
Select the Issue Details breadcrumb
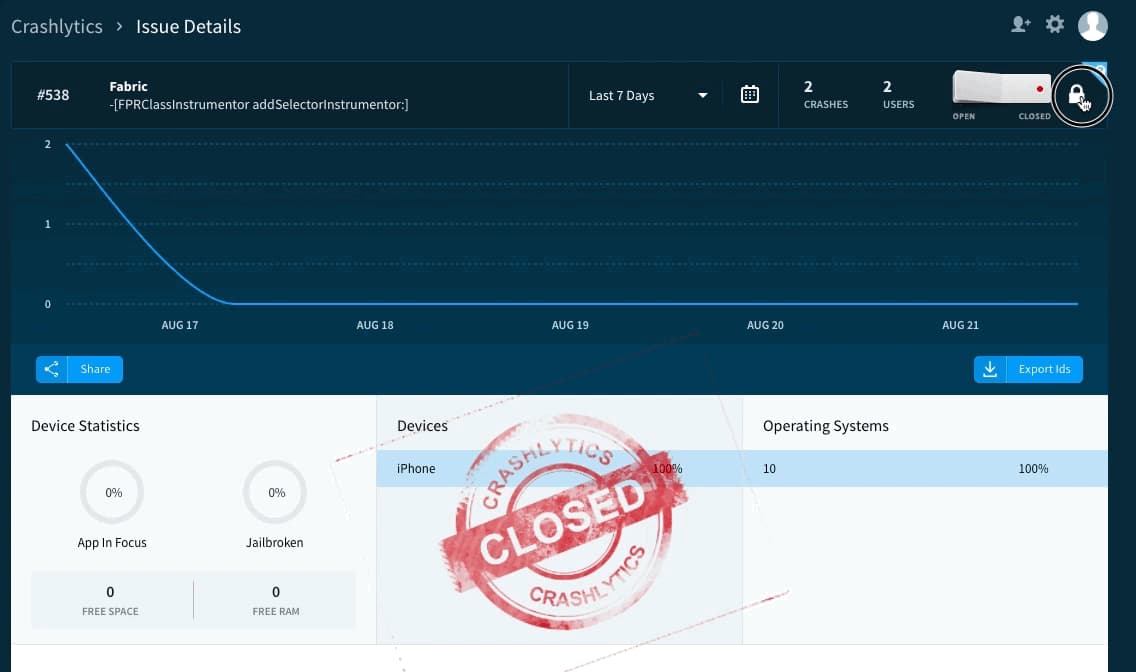click(x=188, y=27)
